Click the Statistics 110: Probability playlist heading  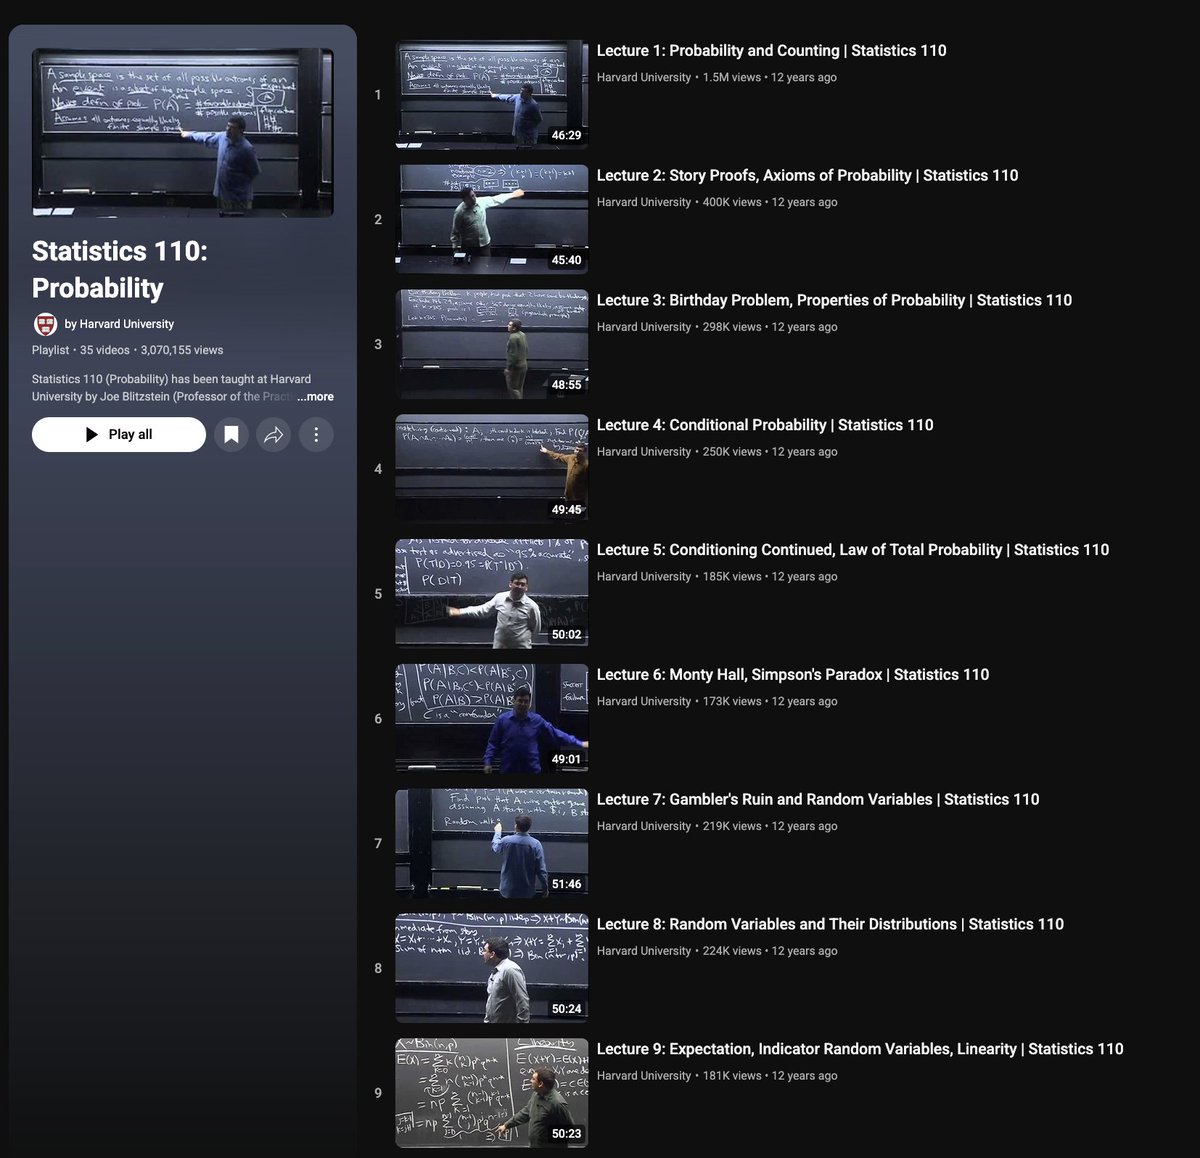pyautogui.click(x=120, y=269)
